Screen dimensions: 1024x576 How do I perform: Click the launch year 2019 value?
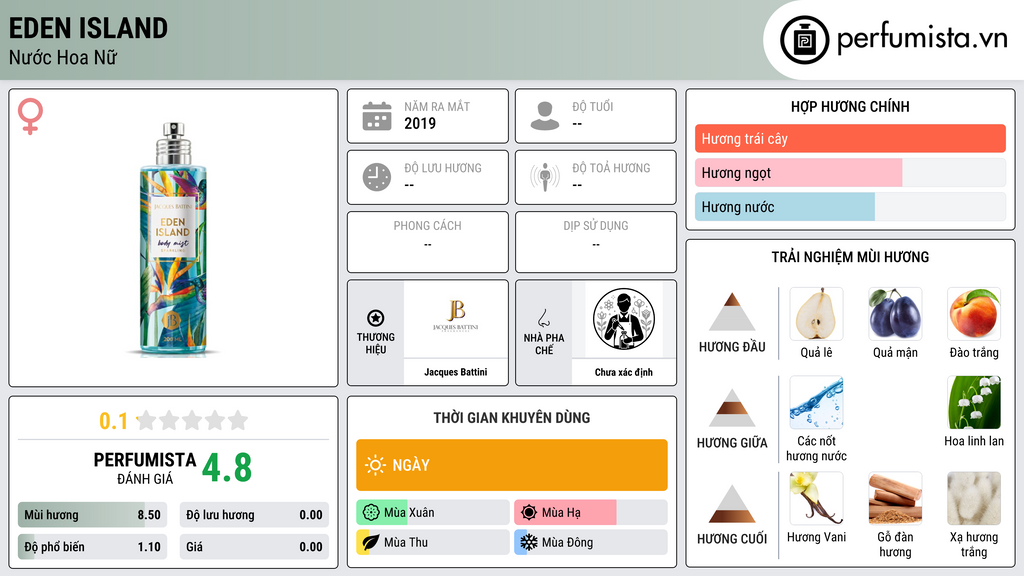point(420,123)
